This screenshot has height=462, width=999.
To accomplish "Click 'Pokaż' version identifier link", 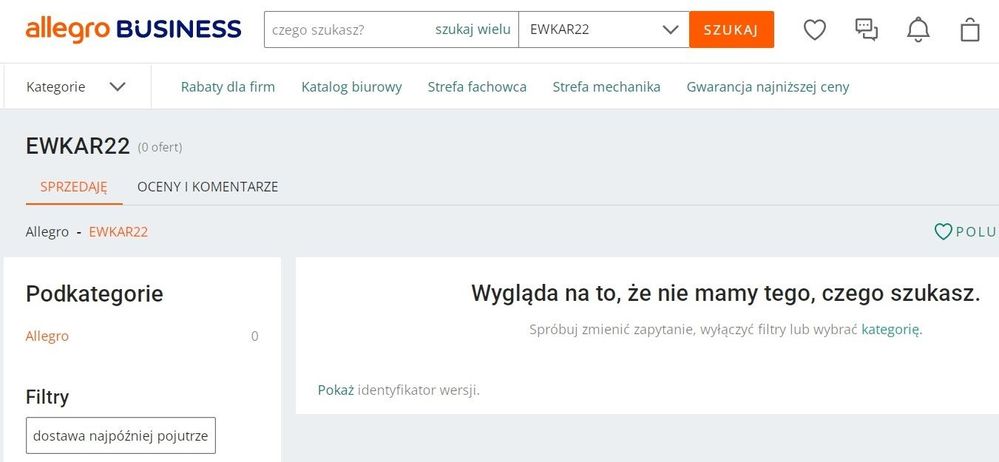I will tap(336, 390).
